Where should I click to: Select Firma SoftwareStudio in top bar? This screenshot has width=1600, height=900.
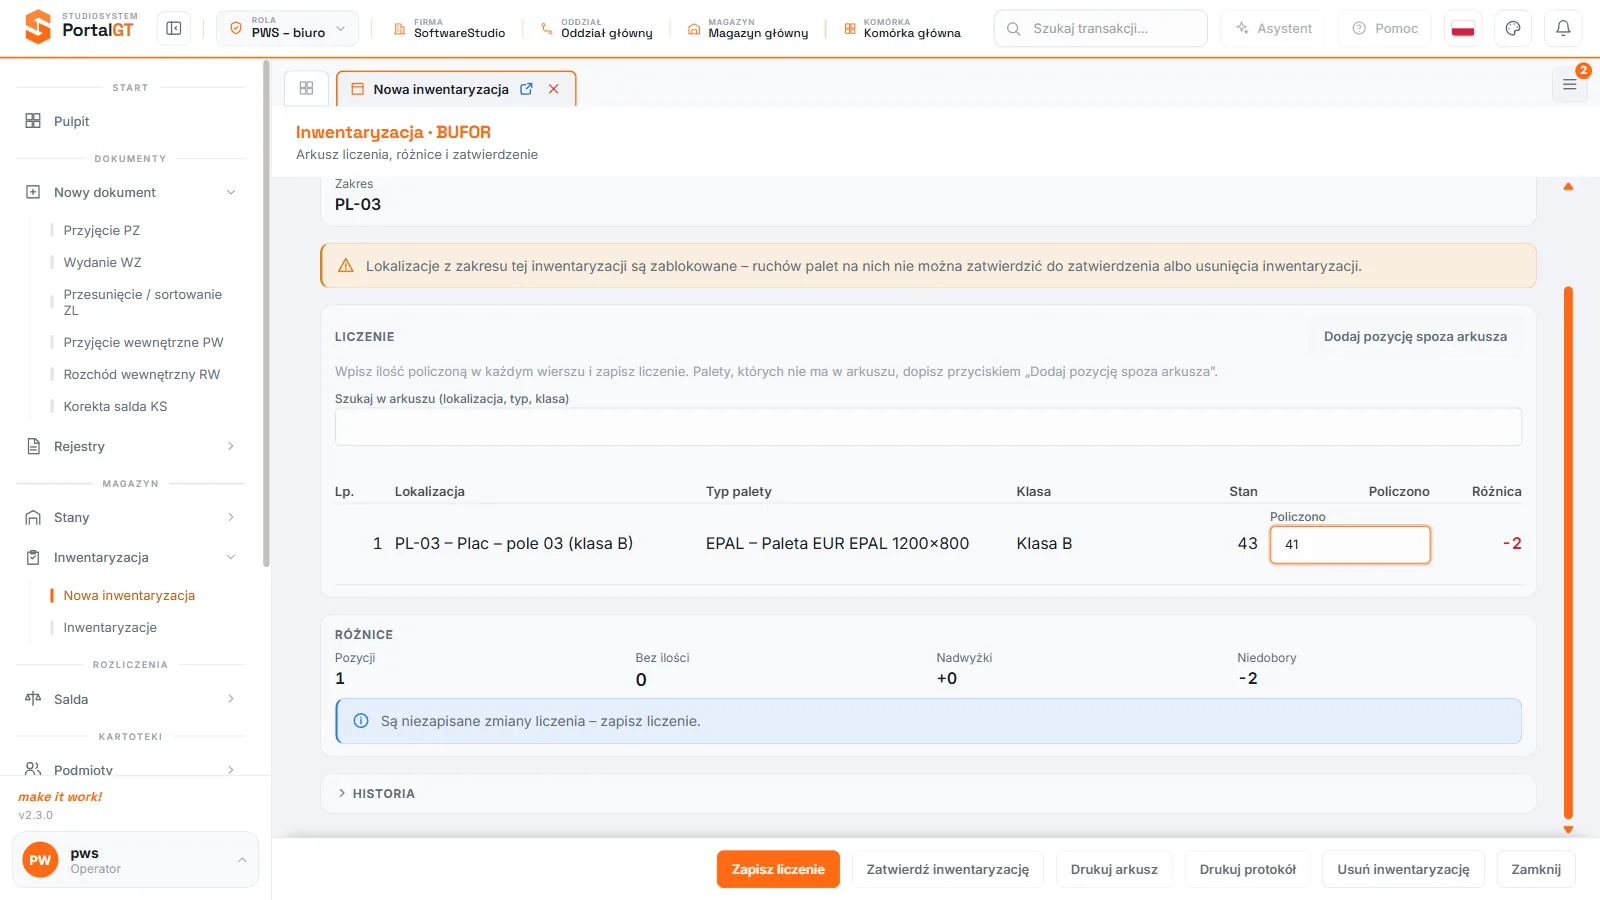[x=449, y=28]
